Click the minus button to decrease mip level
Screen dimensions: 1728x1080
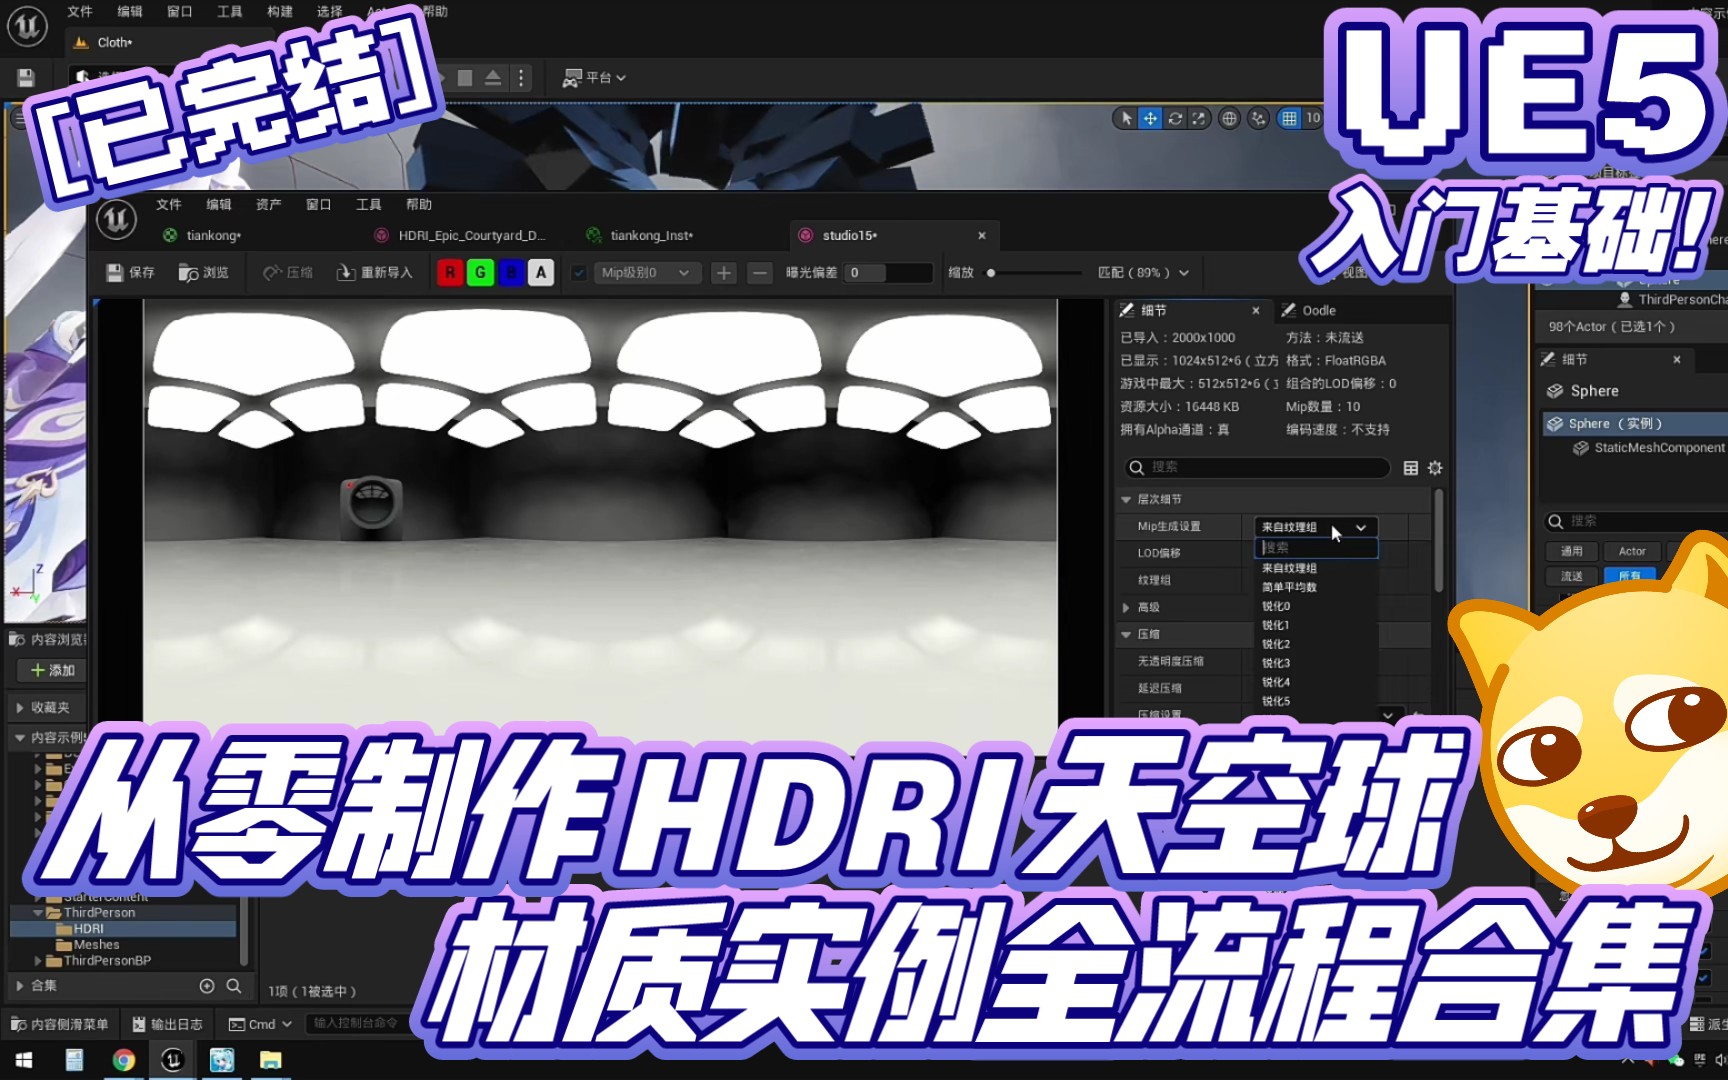[760, 272]
